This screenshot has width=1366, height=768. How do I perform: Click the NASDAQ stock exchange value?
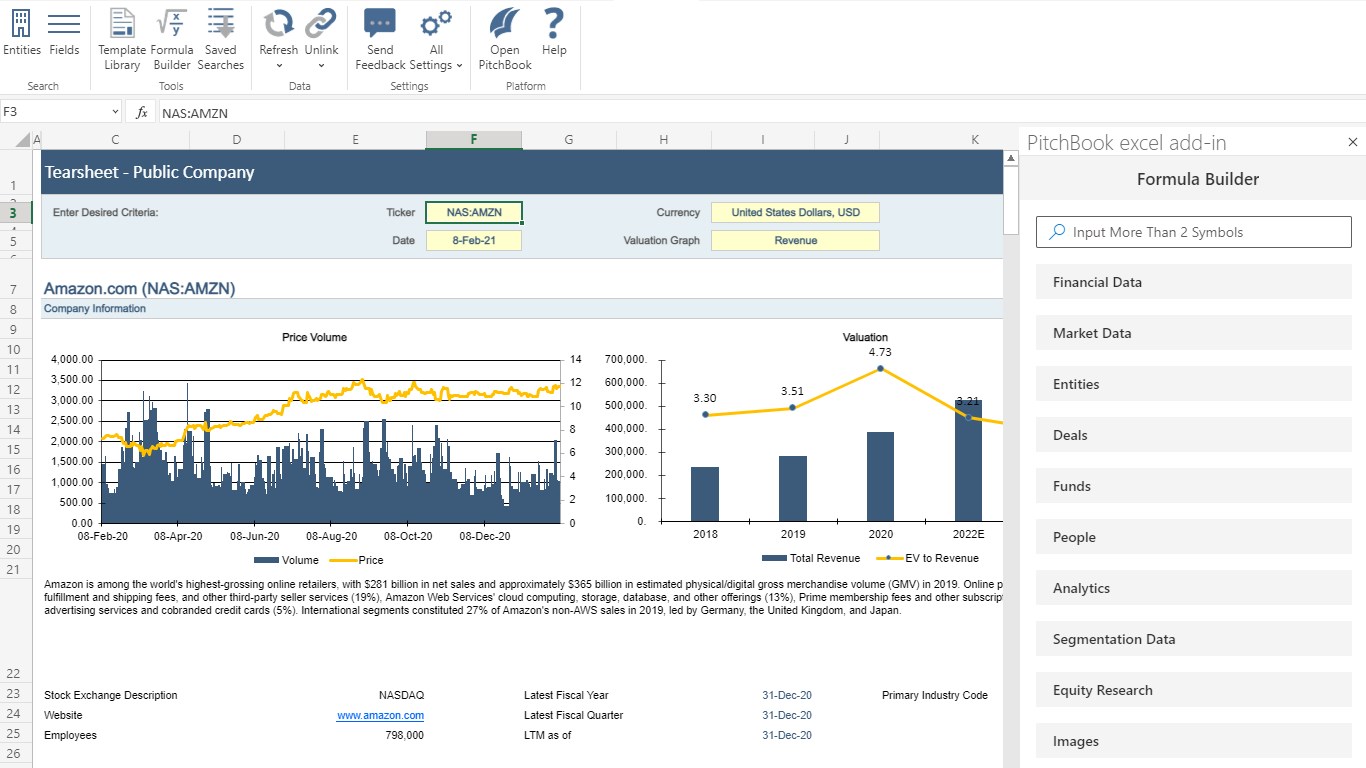401,695
